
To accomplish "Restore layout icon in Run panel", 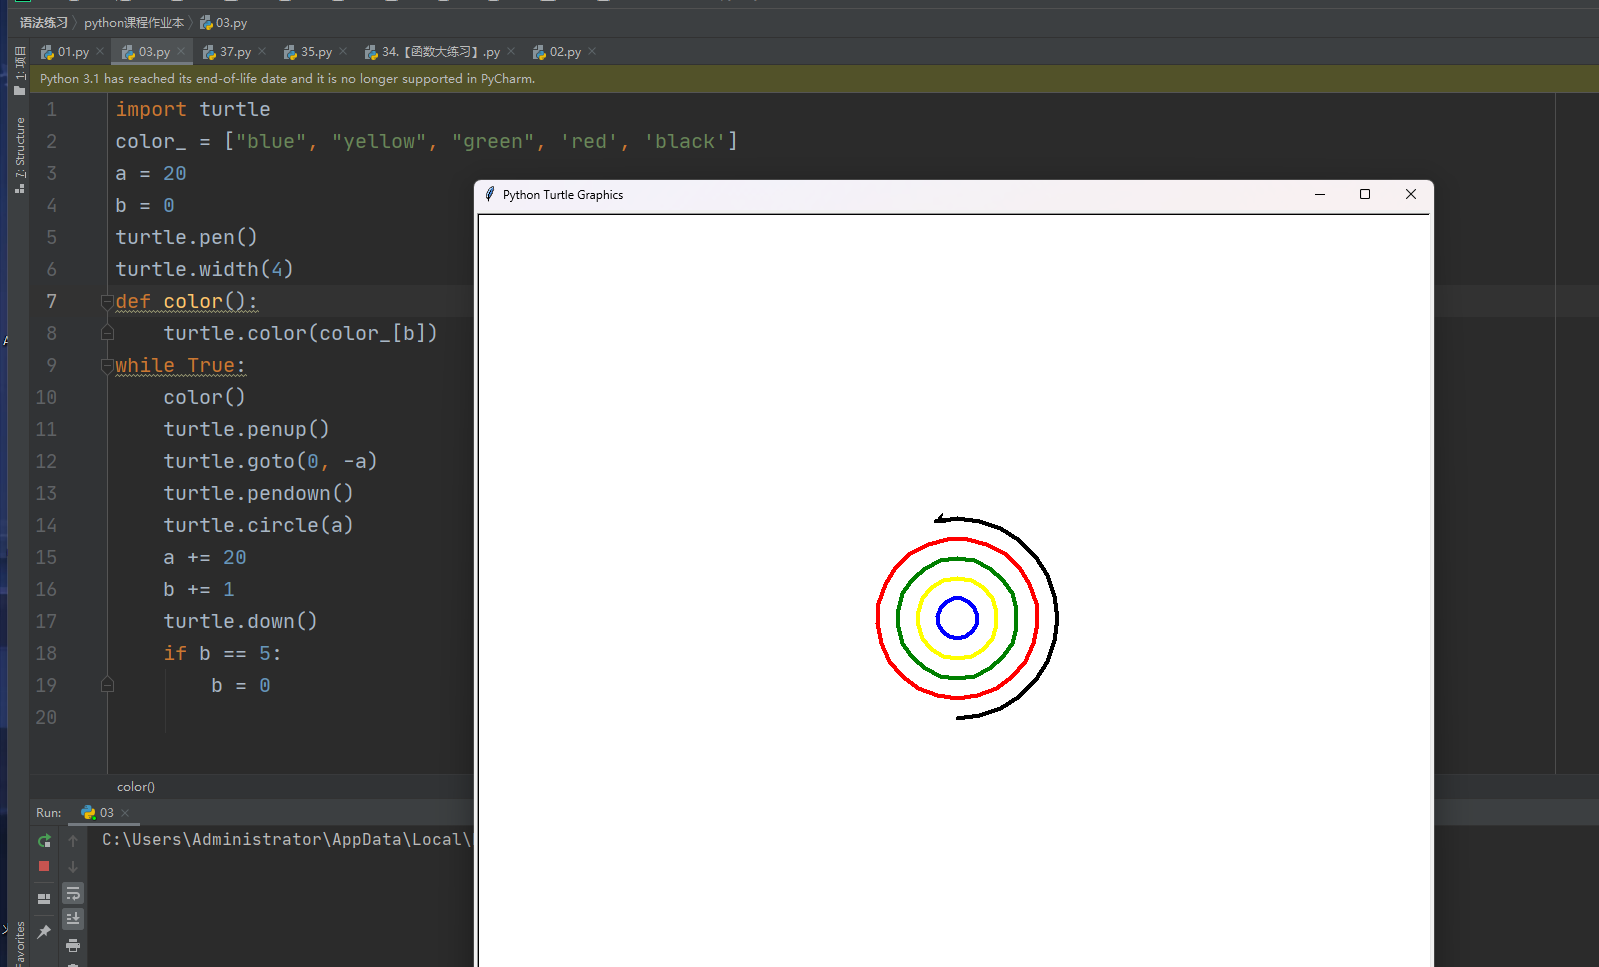I will [44, 898].
